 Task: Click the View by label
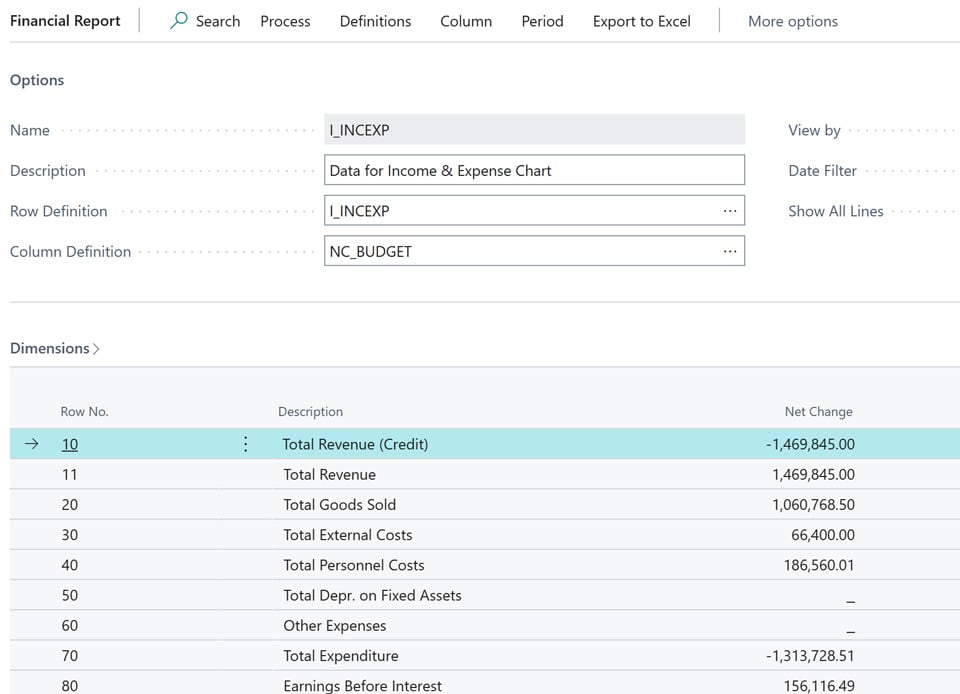pos(814,130)
